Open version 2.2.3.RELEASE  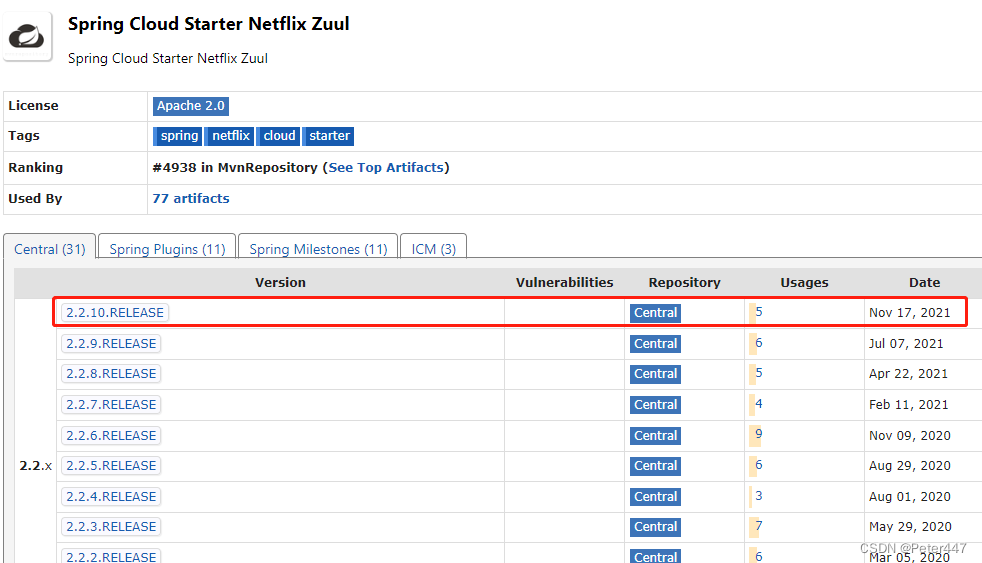pos(111,527)
